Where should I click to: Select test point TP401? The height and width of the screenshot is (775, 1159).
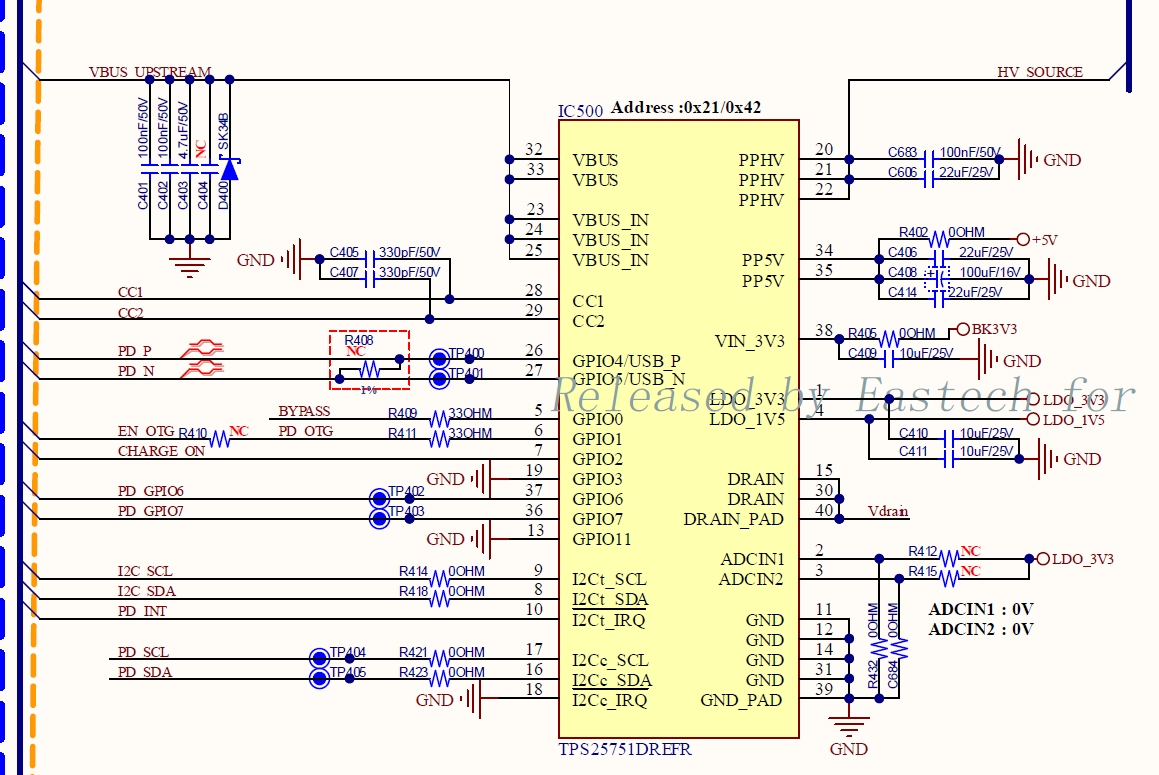click(x=439, y=379)
